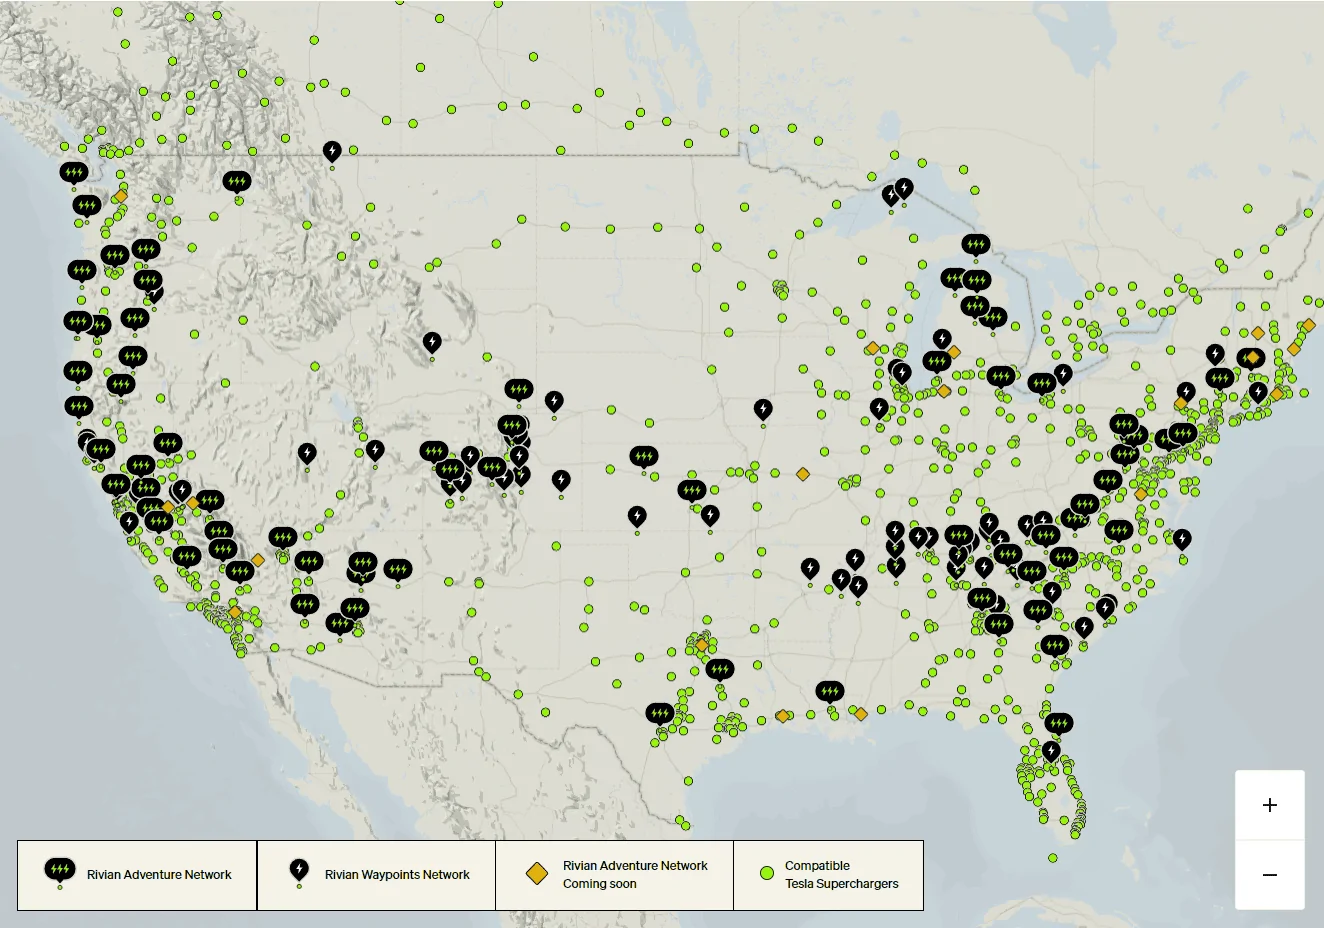The width and height of the screenshot is (1324, 928).
Task: Click the southernmost Tesla Supercharger dot in Texas
Action: click(x=686, y=826)
